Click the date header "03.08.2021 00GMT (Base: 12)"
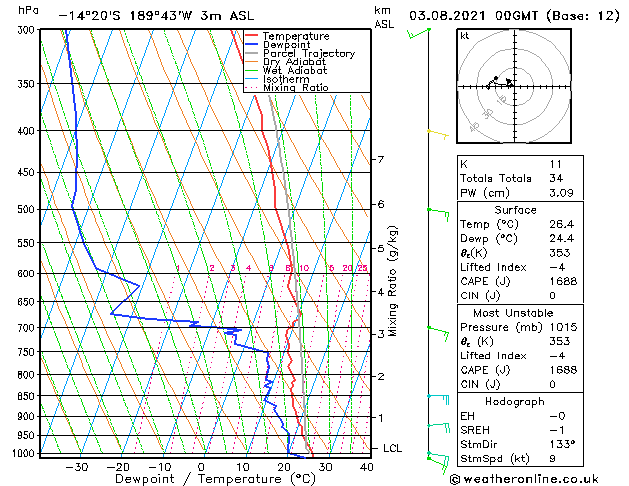This screenshot has height=486, width=629. 514,16
